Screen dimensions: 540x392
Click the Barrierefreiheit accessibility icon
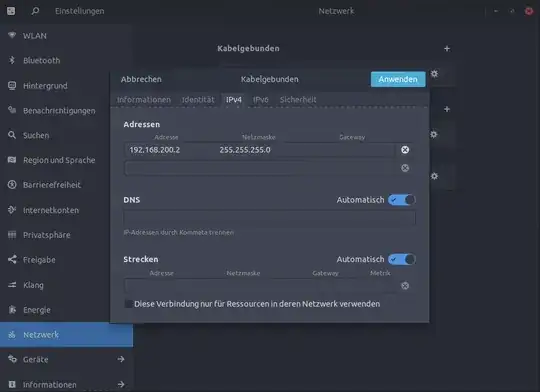(x=12, y=185)
